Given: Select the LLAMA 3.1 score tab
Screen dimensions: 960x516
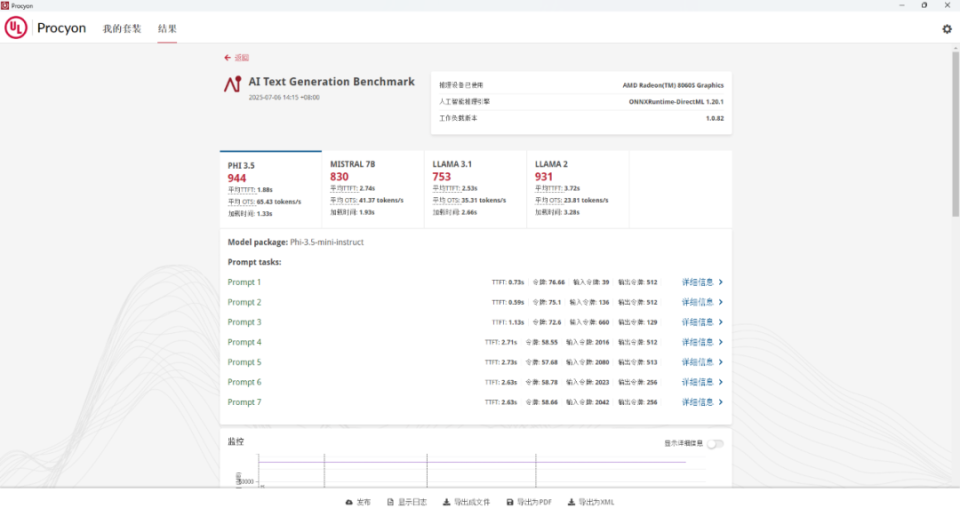Looking at the screenshot, I should click(x=475, y=190).
